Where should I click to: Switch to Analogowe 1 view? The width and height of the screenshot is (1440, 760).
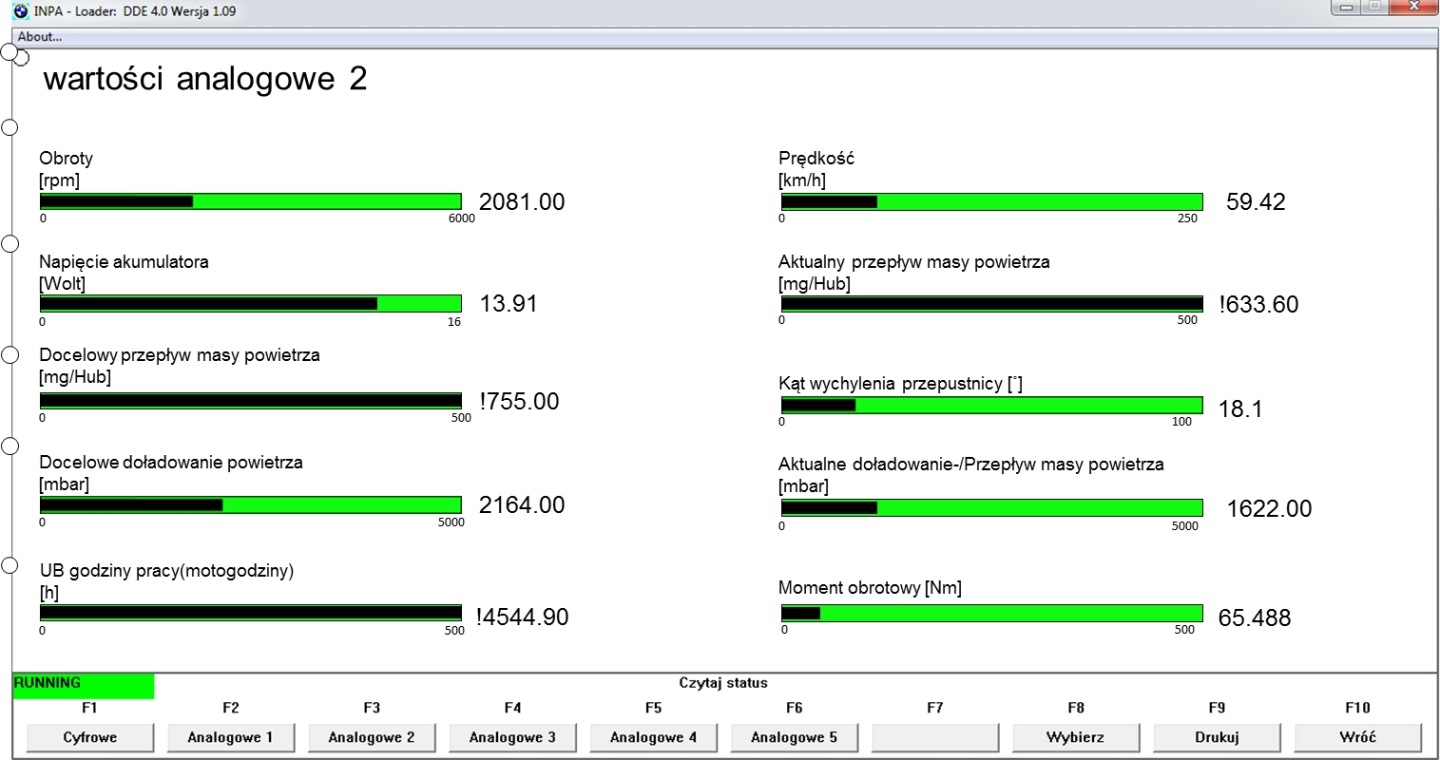(x=231, y=738)
